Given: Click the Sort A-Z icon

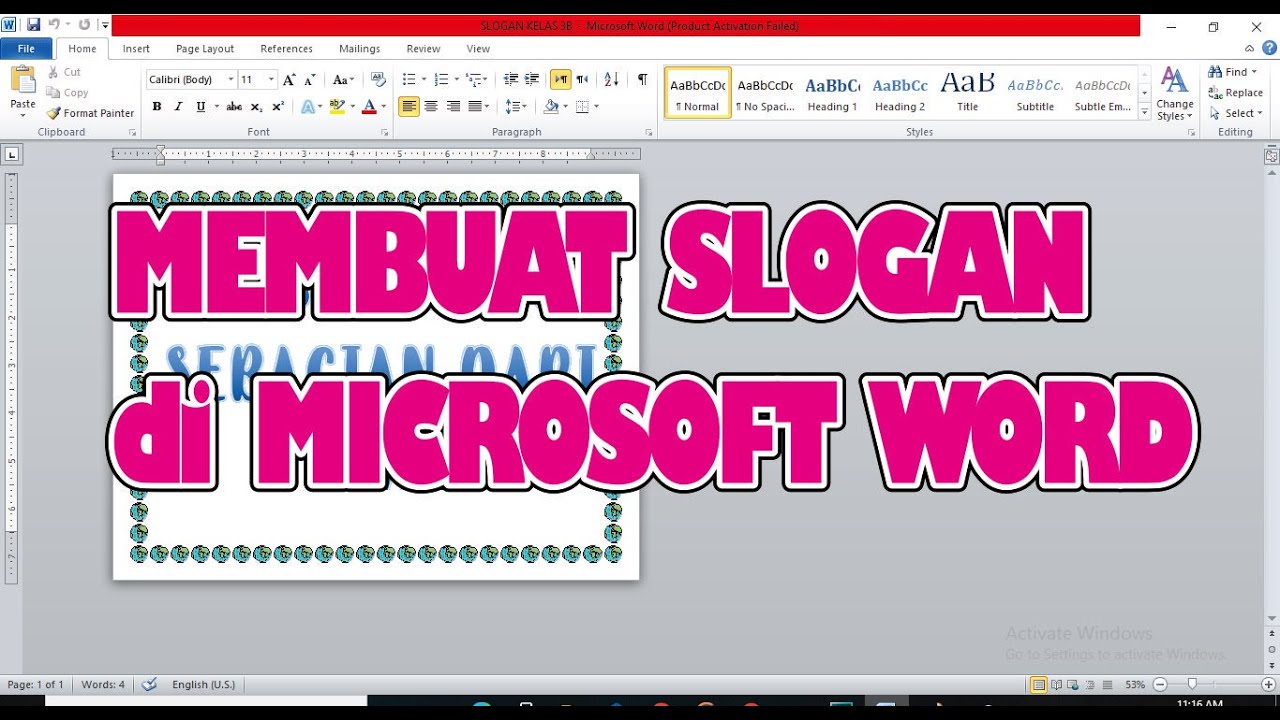Looking at the screenshot, I should click(612, 80).
